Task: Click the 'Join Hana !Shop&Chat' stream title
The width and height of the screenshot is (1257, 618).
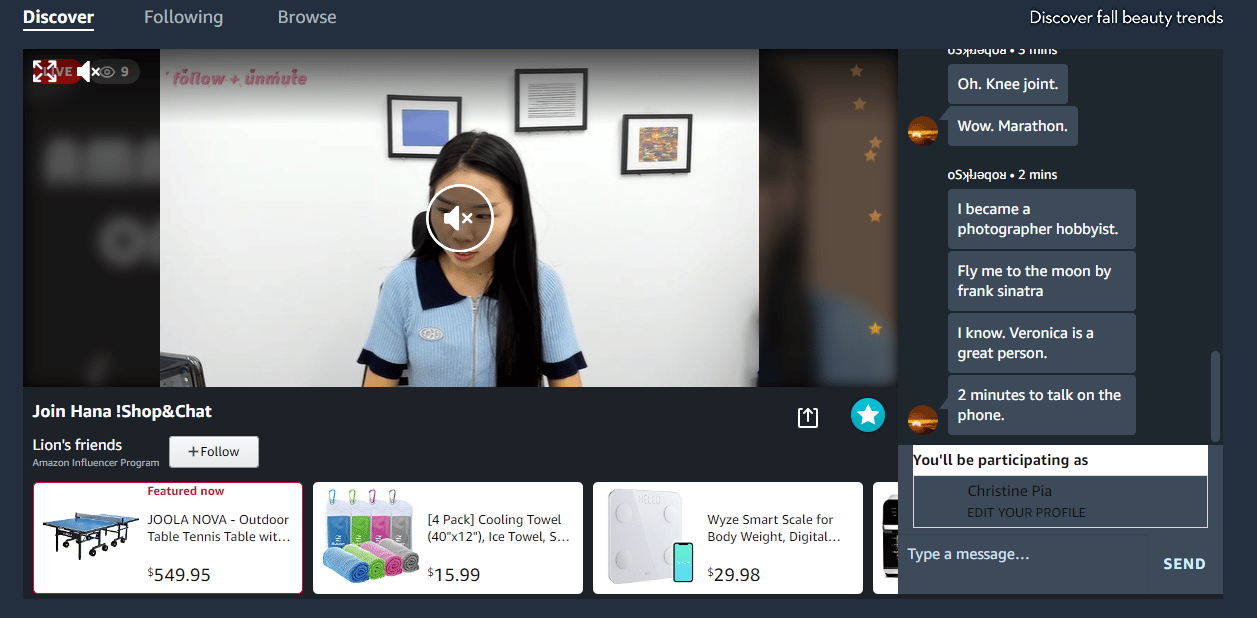Action: click(x=122, y=411)
